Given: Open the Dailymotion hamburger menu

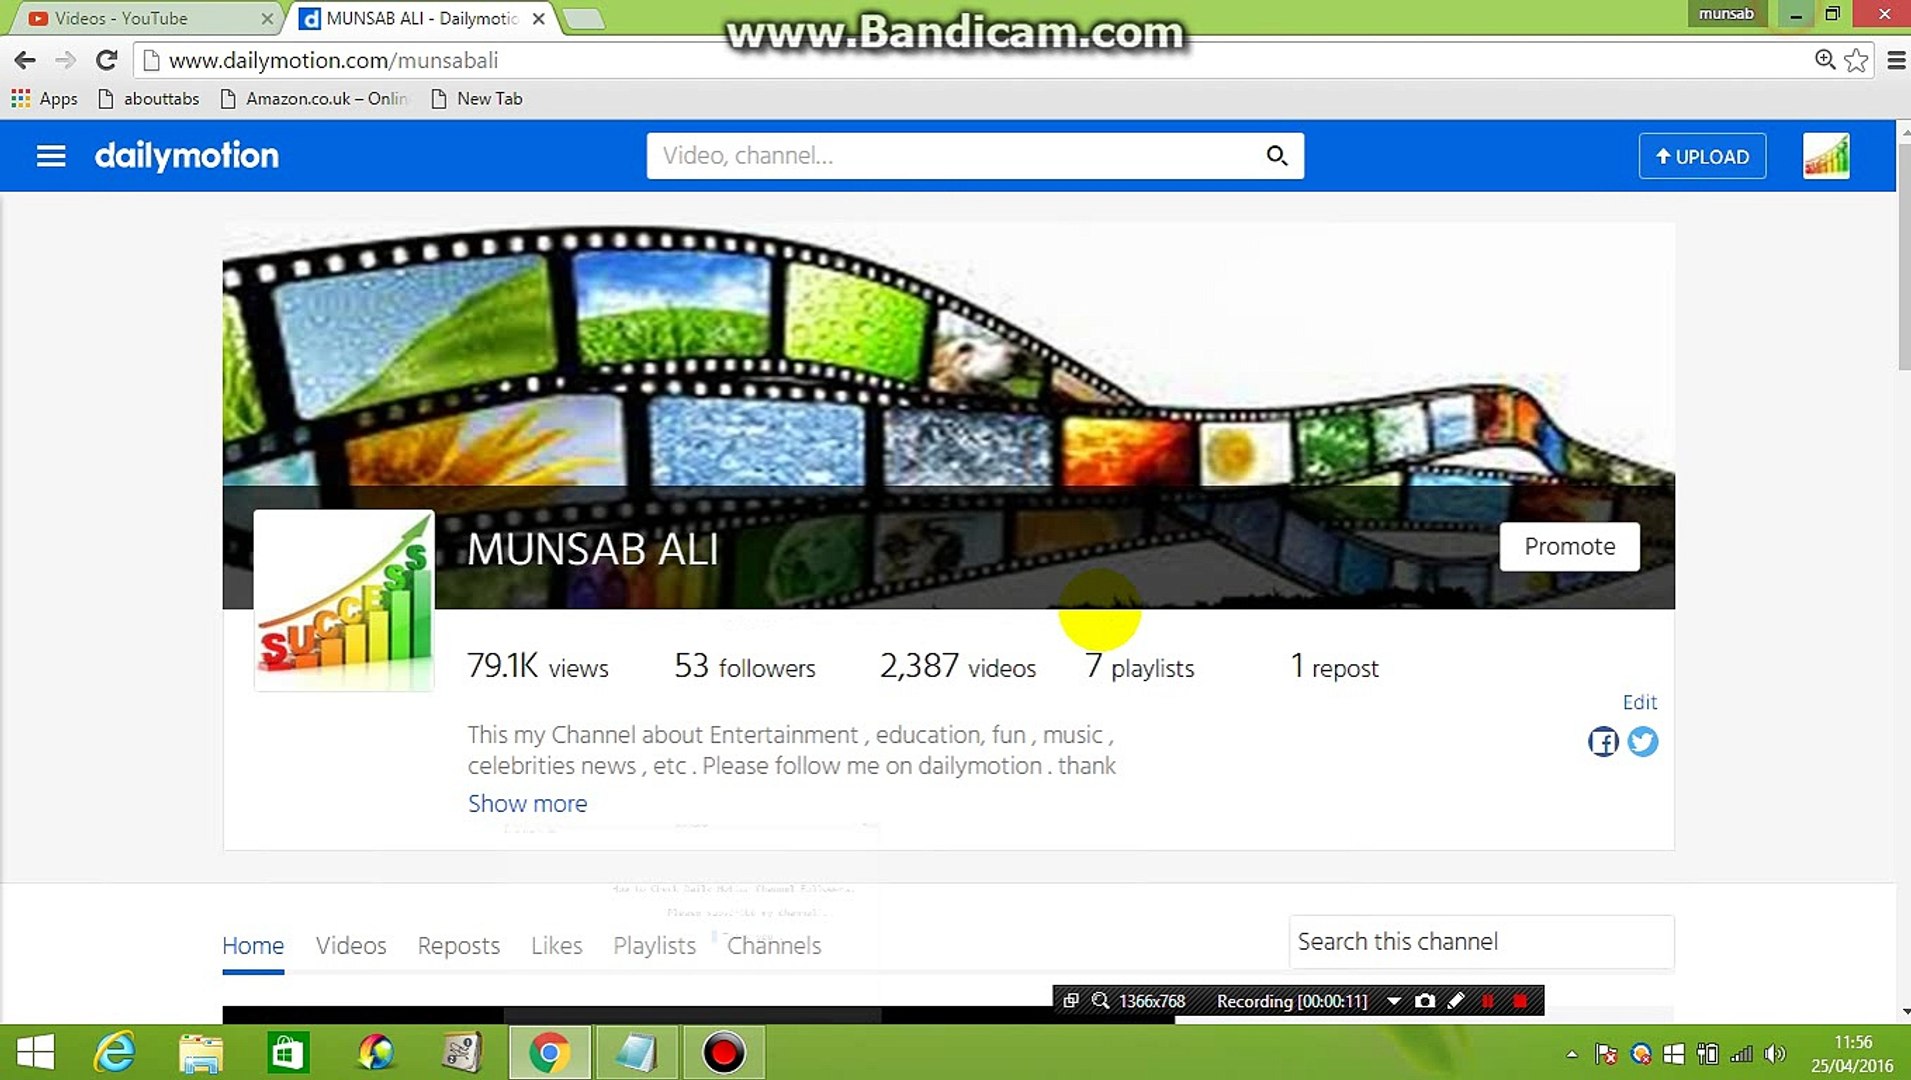Looking at the screenshot, I should coord(50,156).
